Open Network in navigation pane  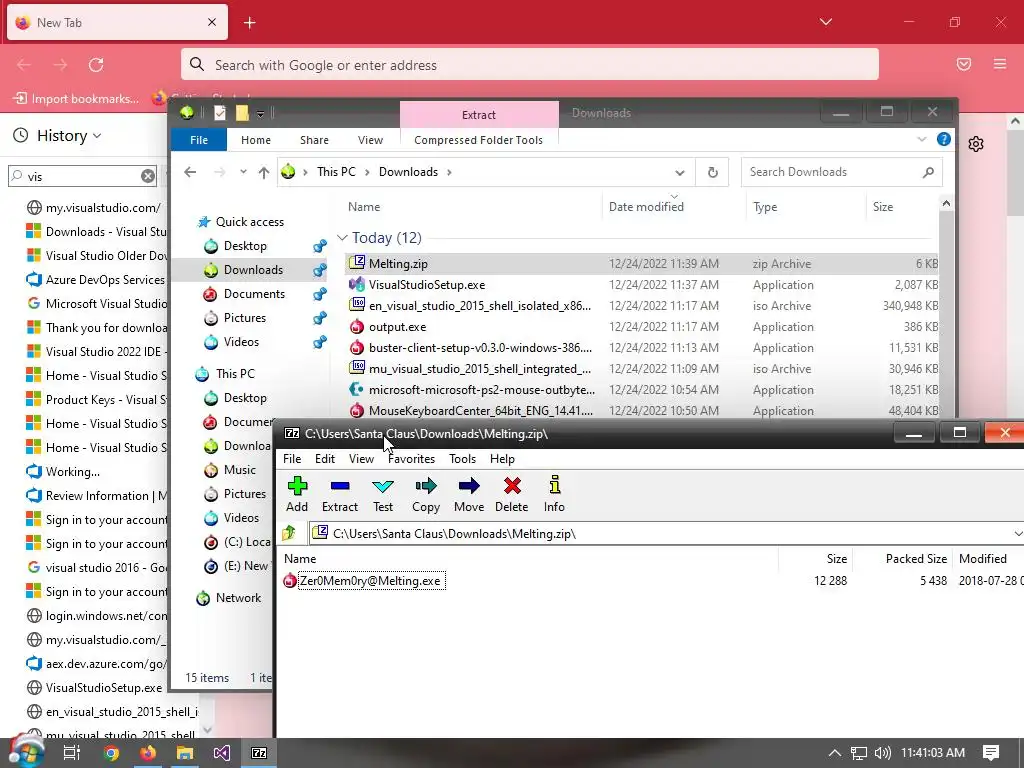click(238, 598)
